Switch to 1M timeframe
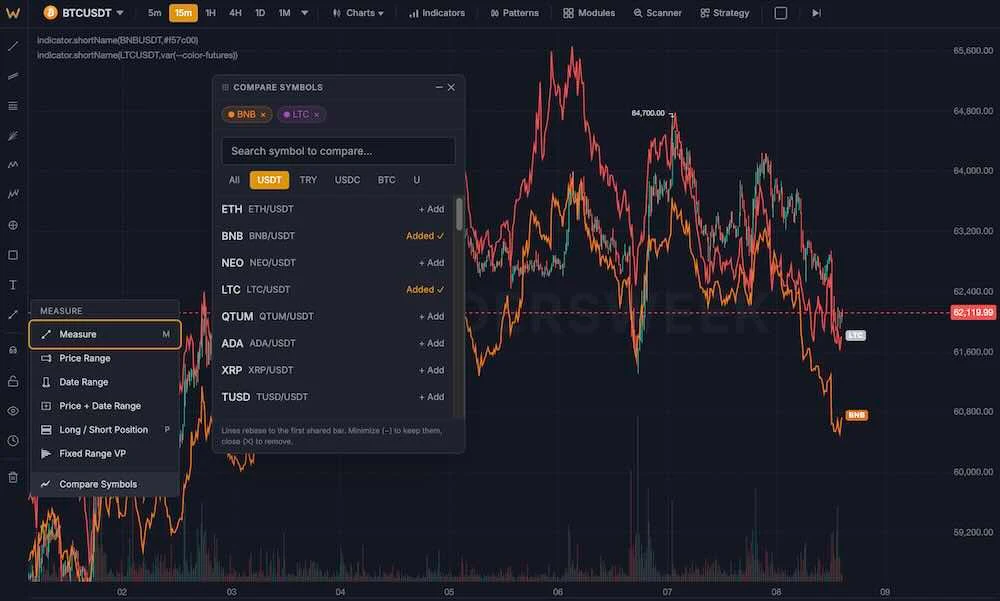Viewport: 1000px width, 601px height. pyautogui.click(x=284, y=13)
